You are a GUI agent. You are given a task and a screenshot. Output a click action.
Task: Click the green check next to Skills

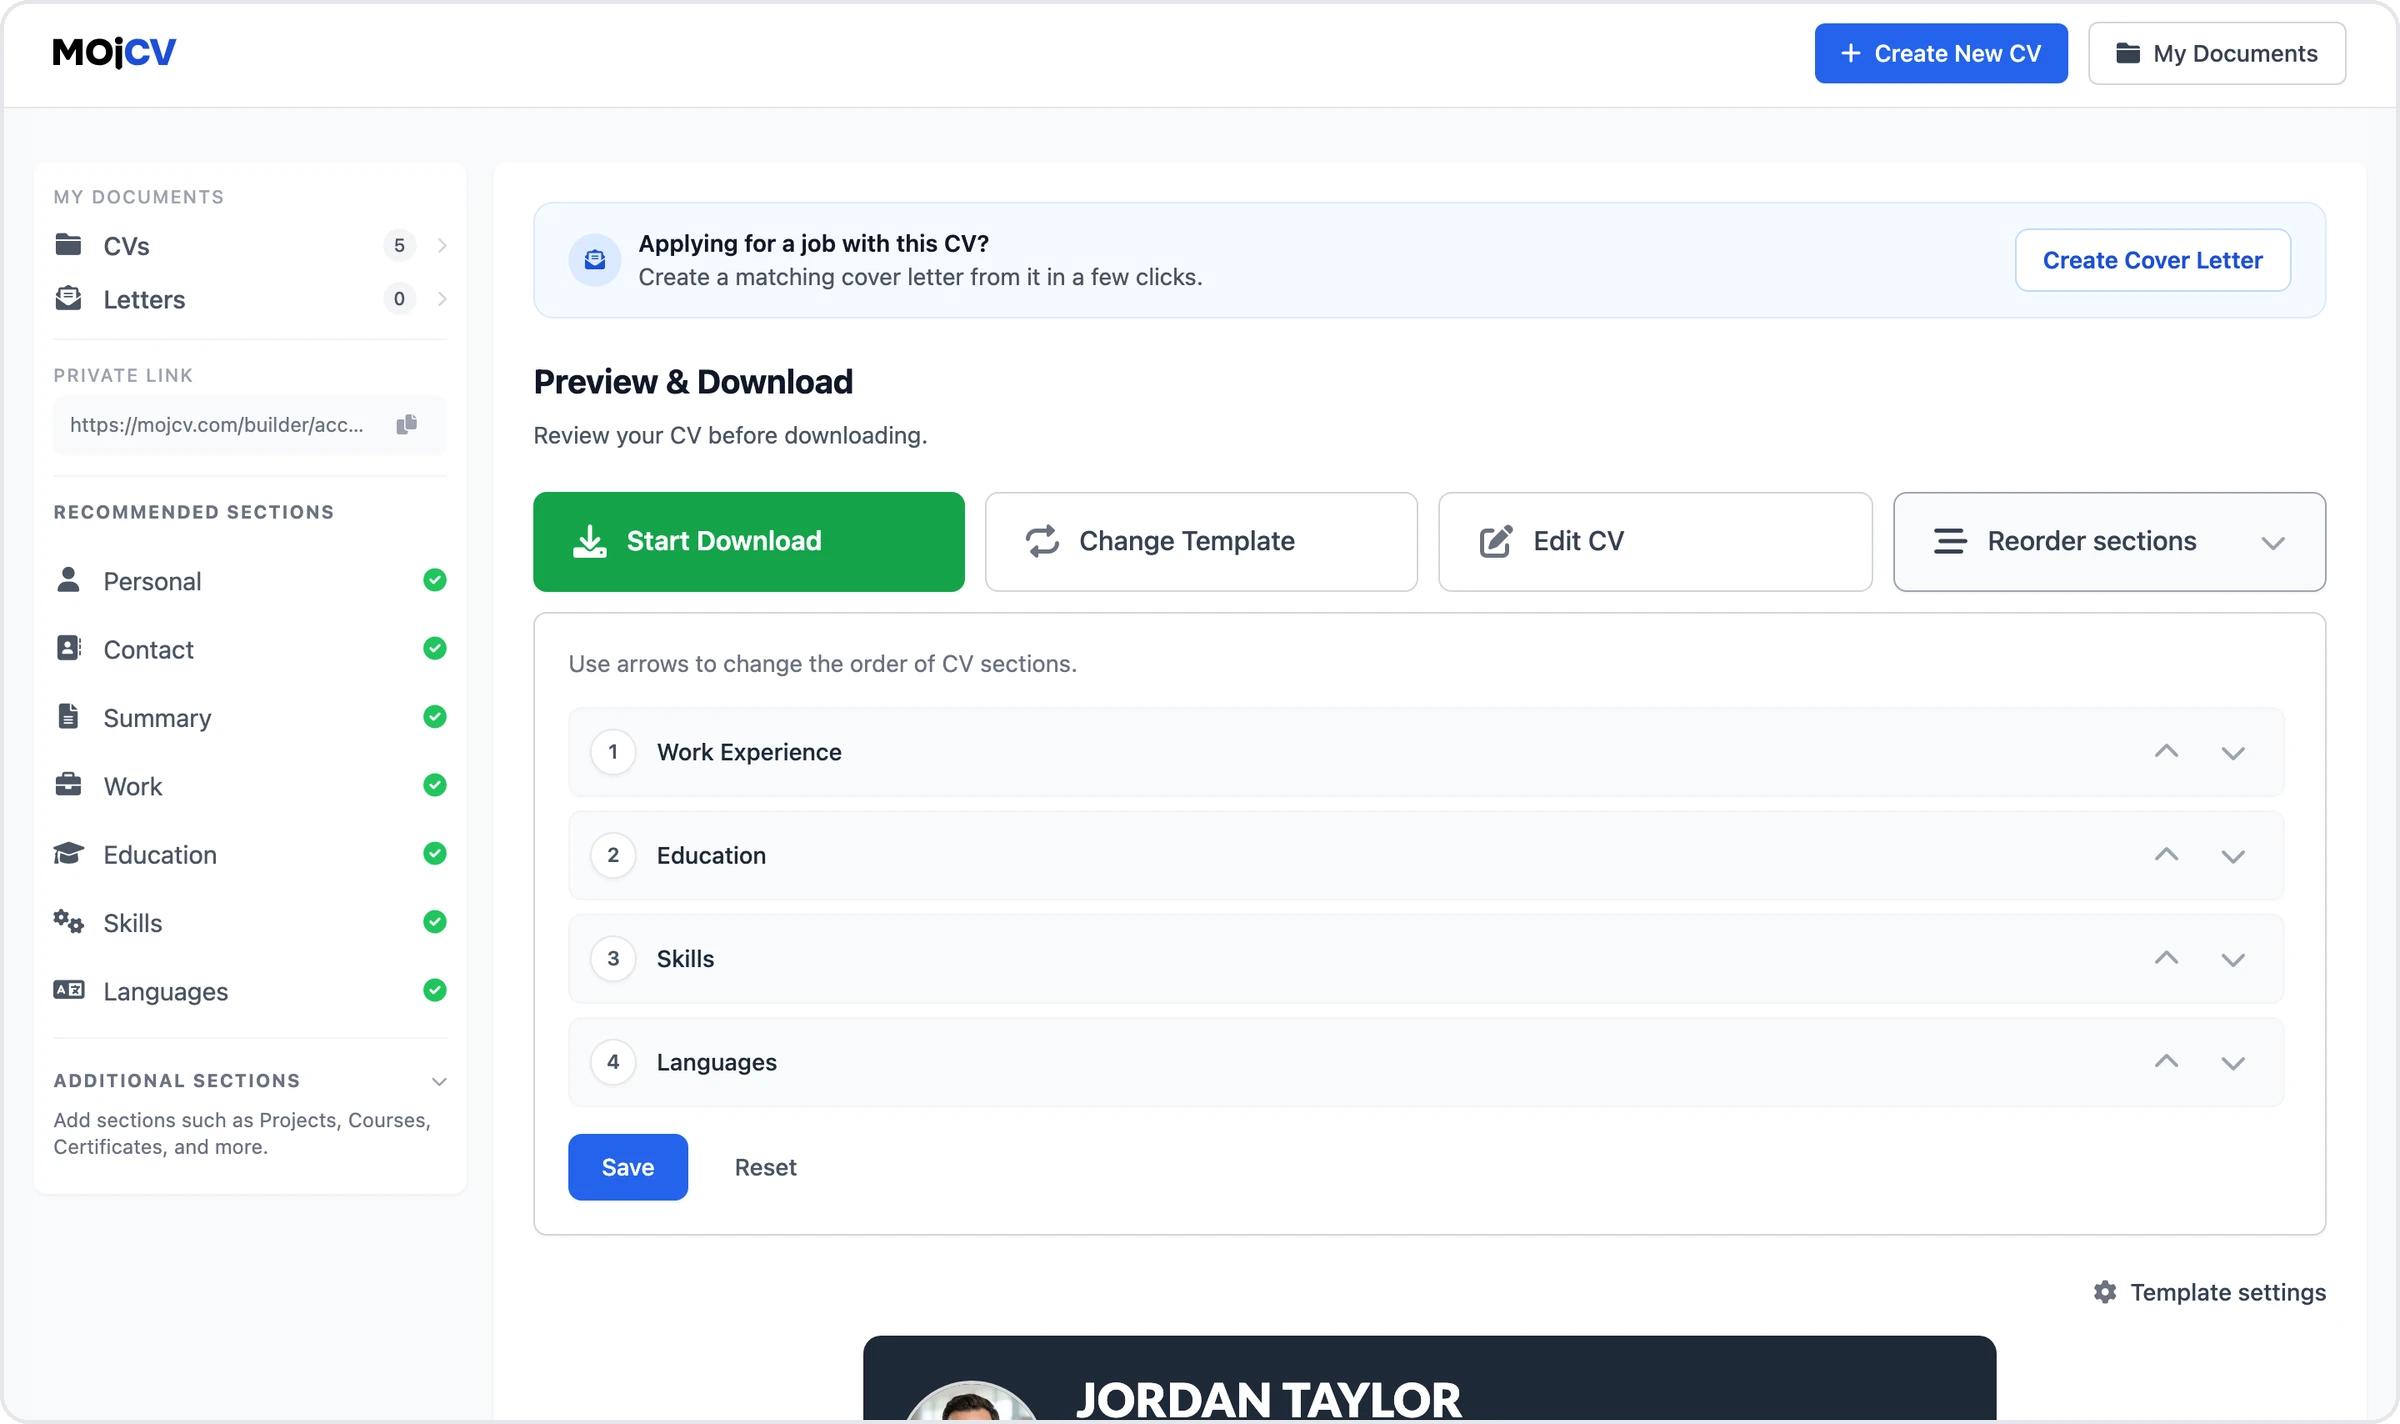(434, 921)
